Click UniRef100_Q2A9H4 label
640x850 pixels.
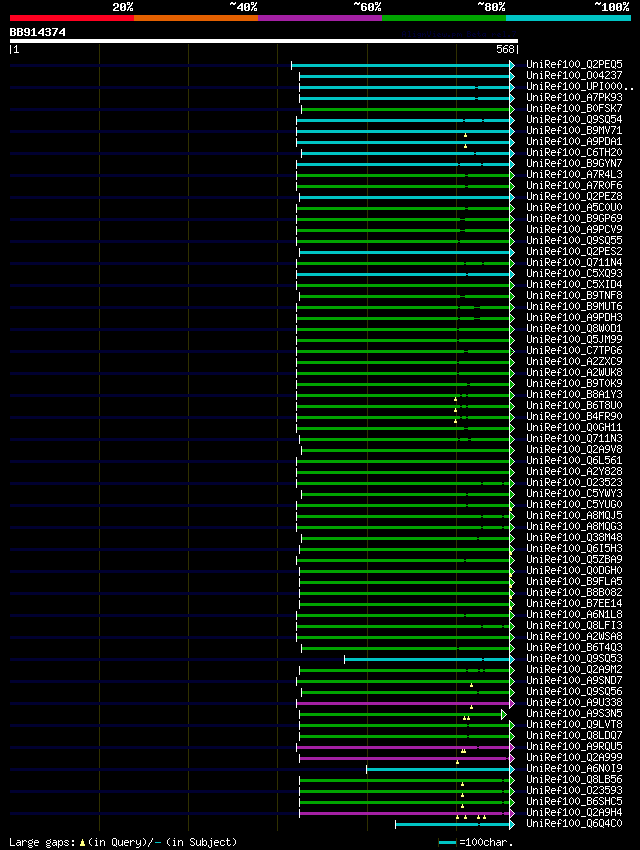[x=574, y=813]
